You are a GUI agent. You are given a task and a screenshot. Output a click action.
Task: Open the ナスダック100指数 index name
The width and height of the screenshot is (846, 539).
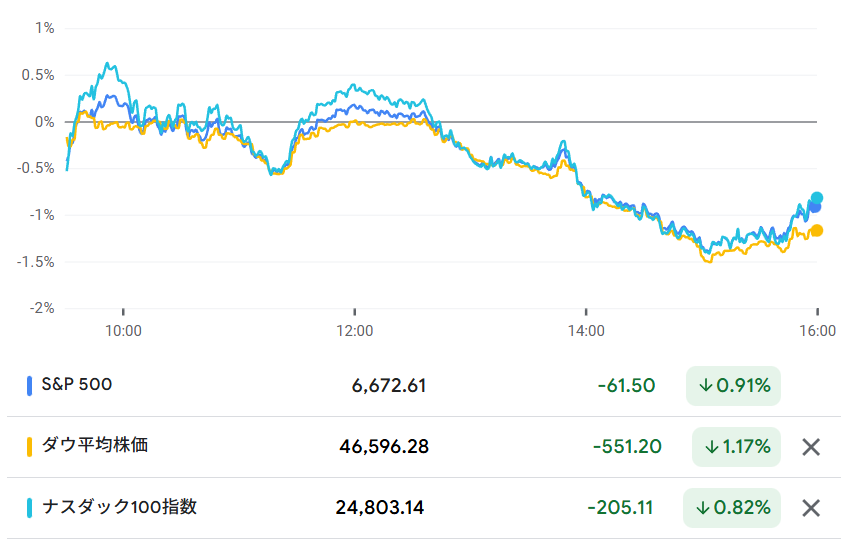coord(118,507)
